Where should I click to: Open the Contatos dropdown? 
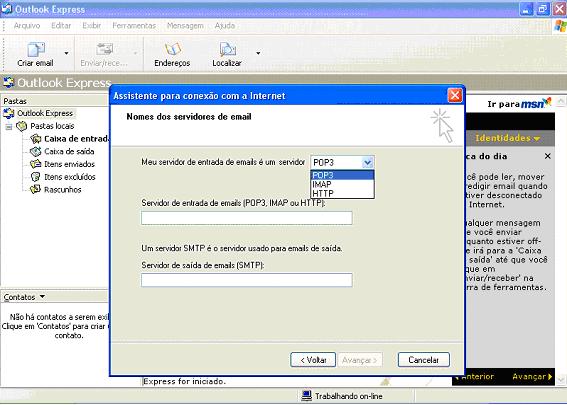tap(42, 297)
